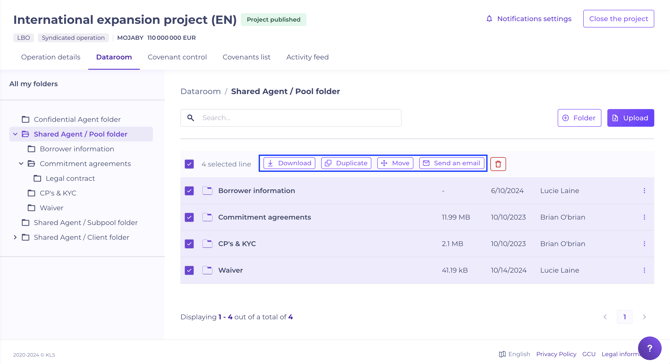Go to next page arrow in pagination
Screen dimensions: 670x364
point(644,317)
